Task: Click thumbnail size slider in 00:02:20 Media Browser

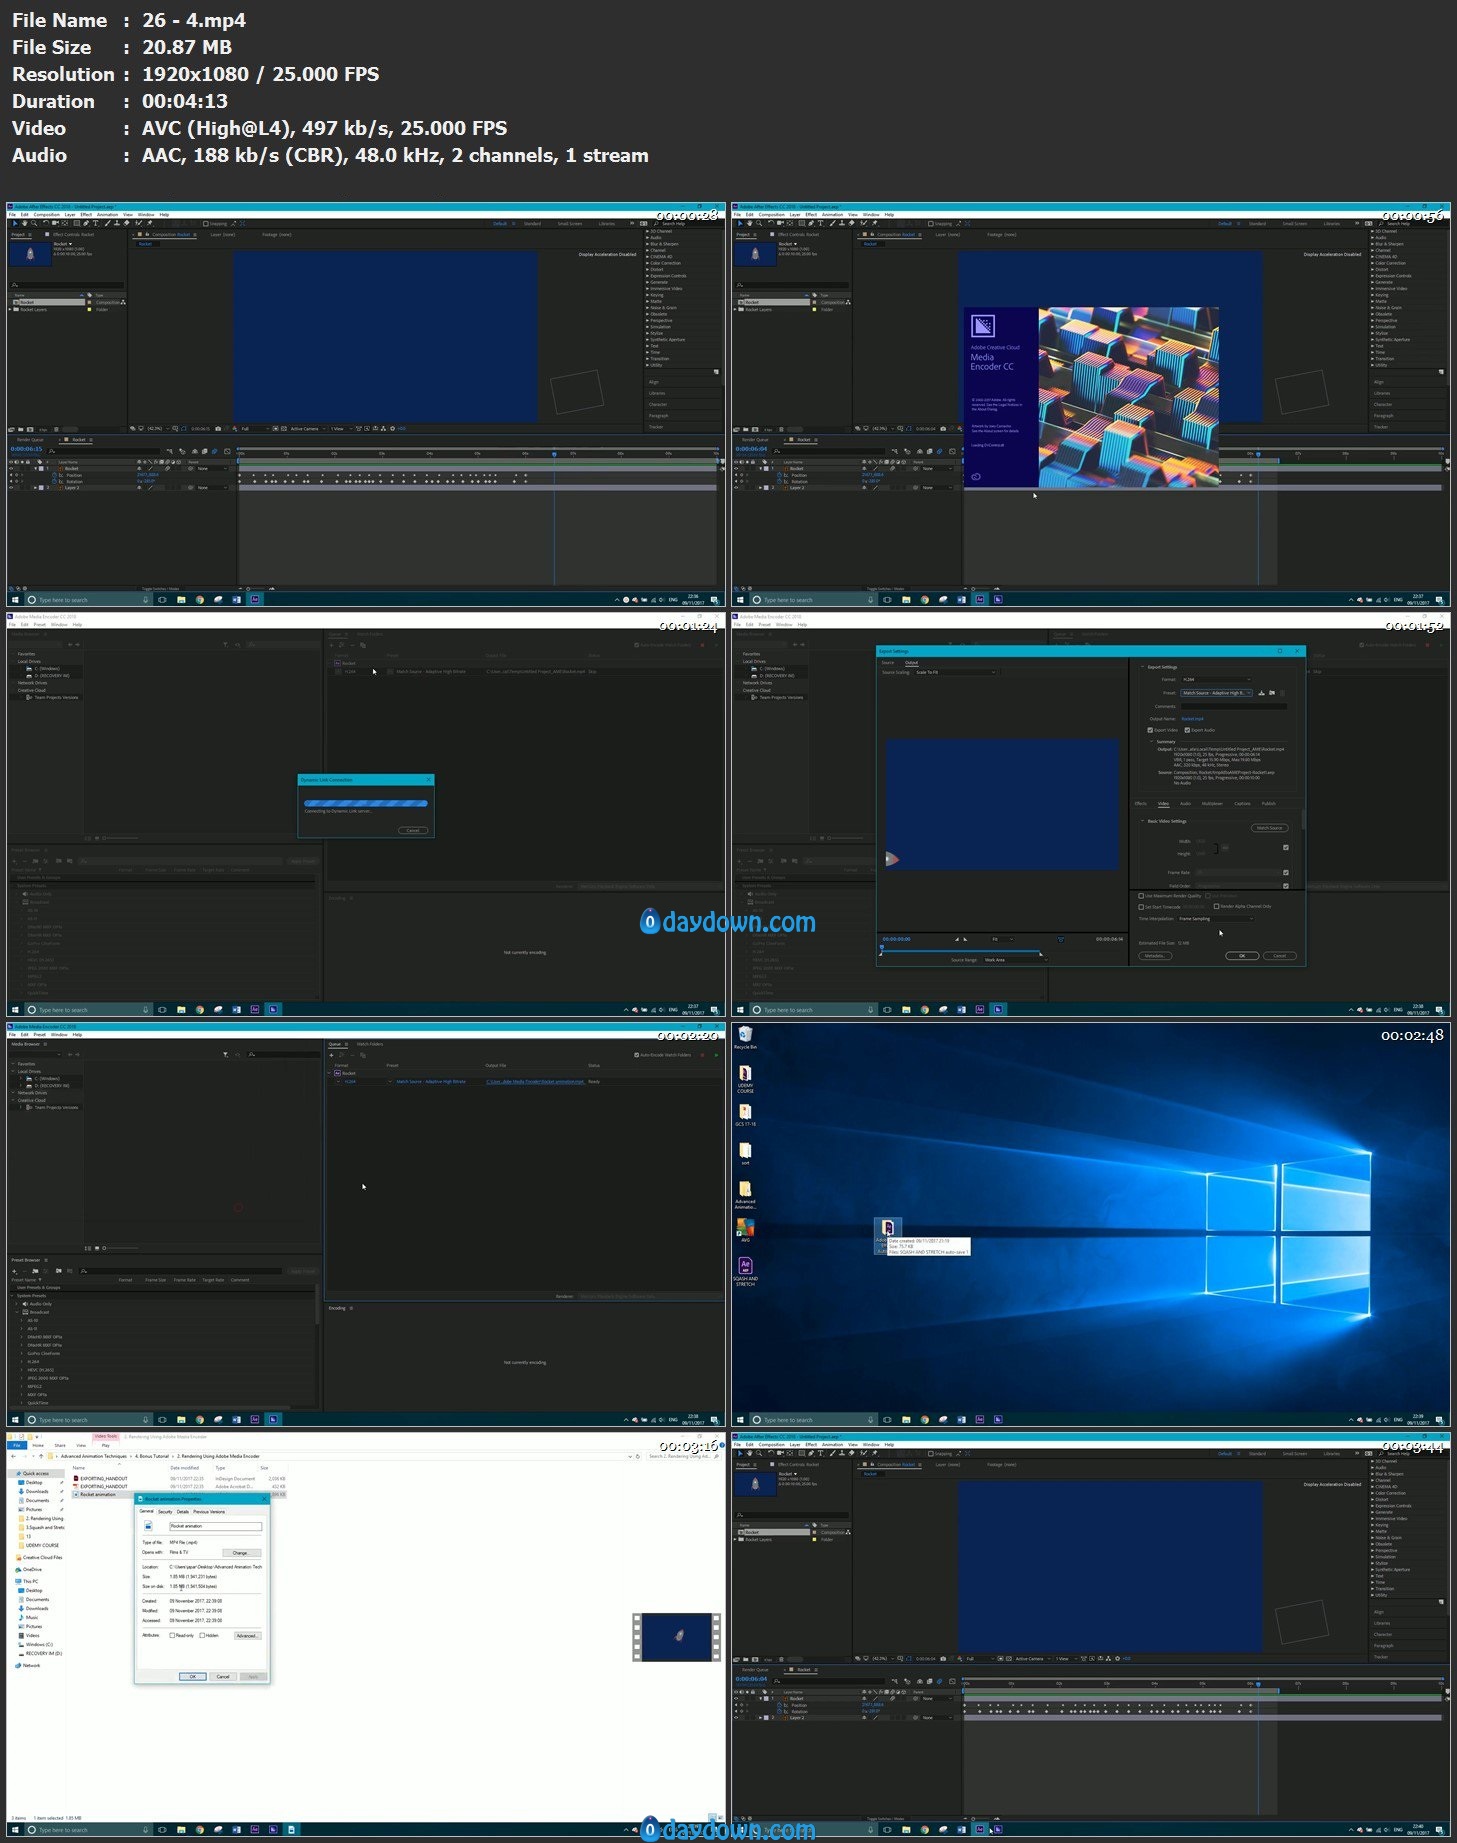Action: pyautogui.click(x=122, y=1248)
